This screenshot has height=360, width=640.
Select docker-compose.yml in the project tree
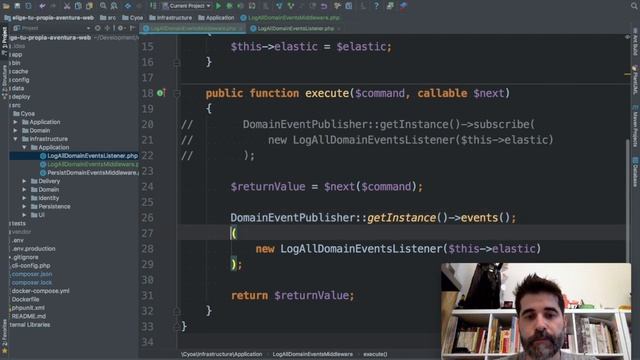click(40, 291)
